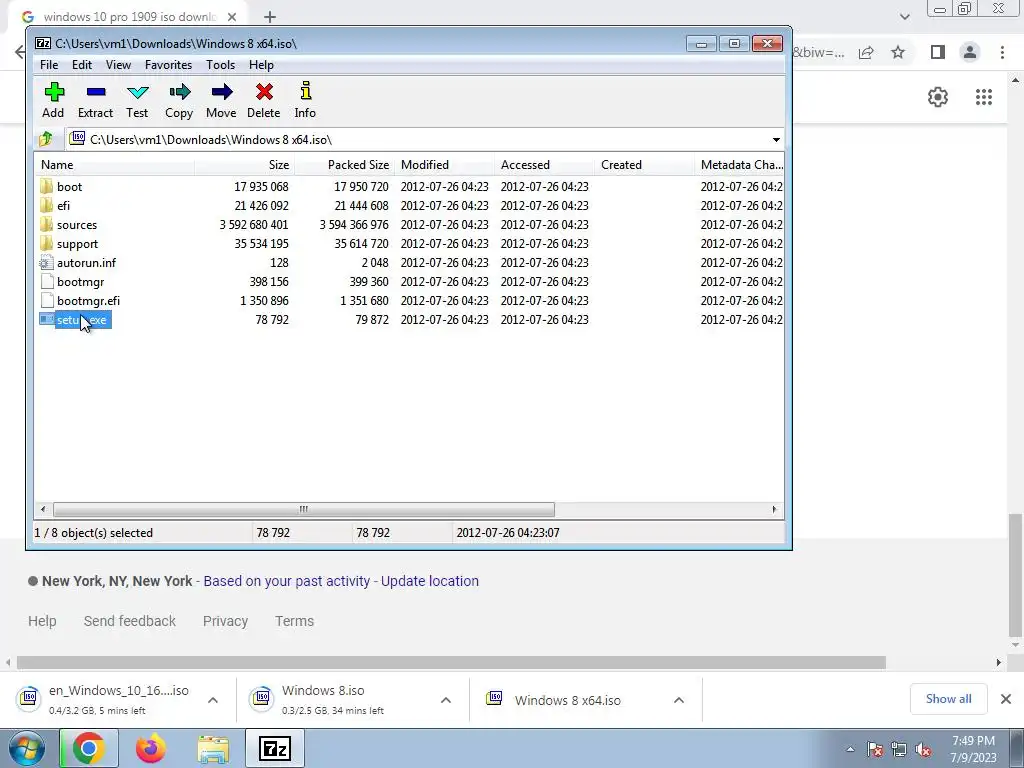1024x768 pixels.
Task: Select the sources folder icon
Action: [46, 224]
